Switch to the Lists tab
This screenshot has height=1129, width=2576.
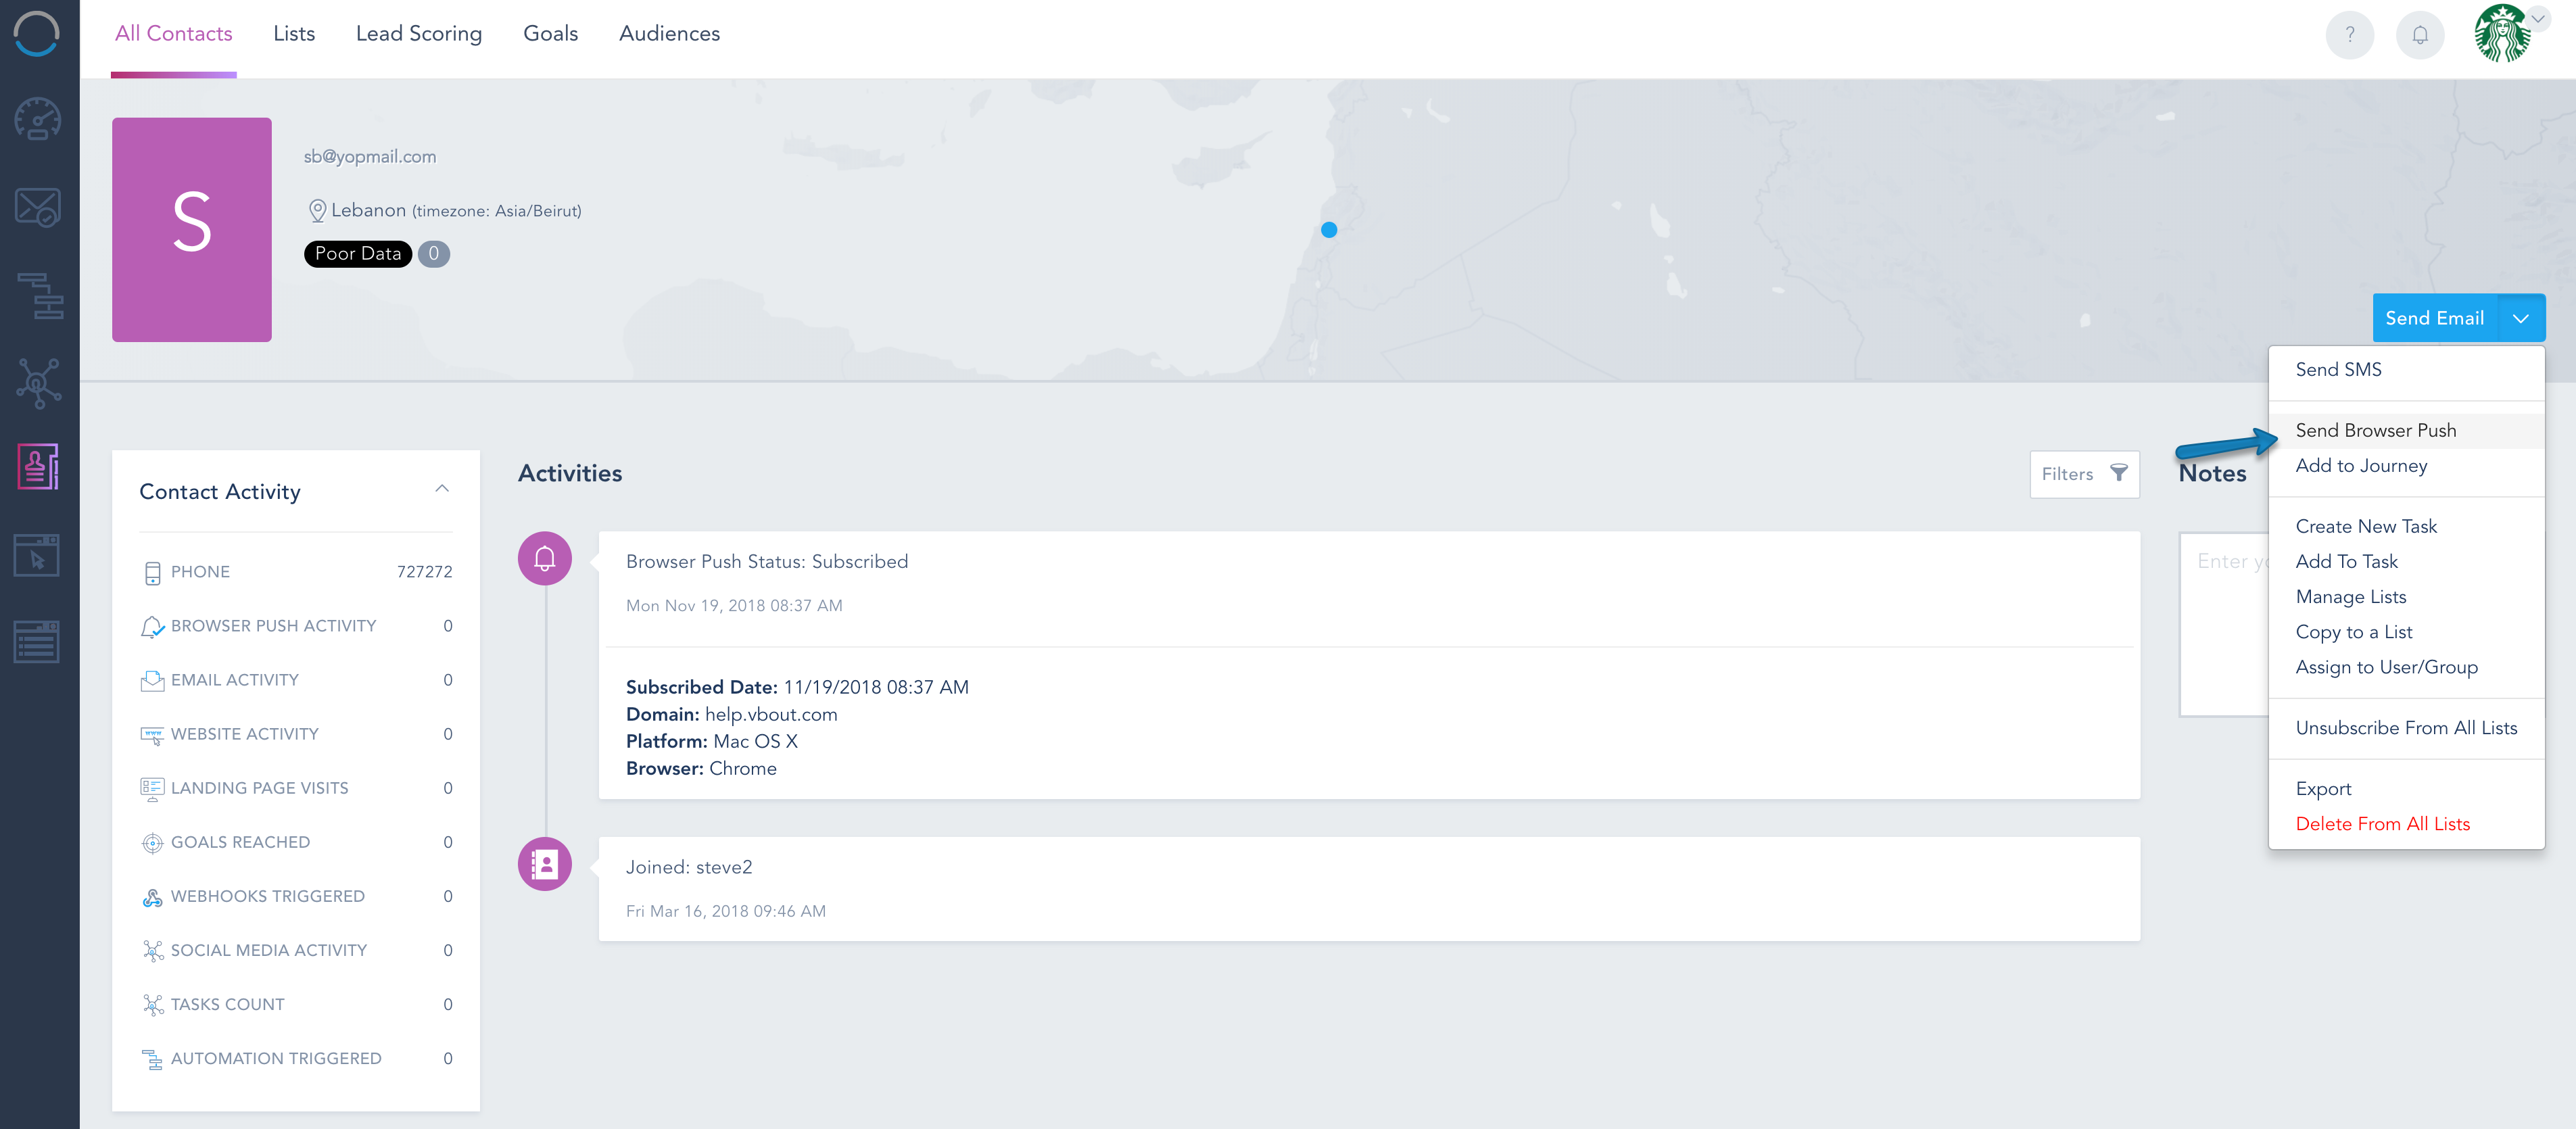(294, 34)
